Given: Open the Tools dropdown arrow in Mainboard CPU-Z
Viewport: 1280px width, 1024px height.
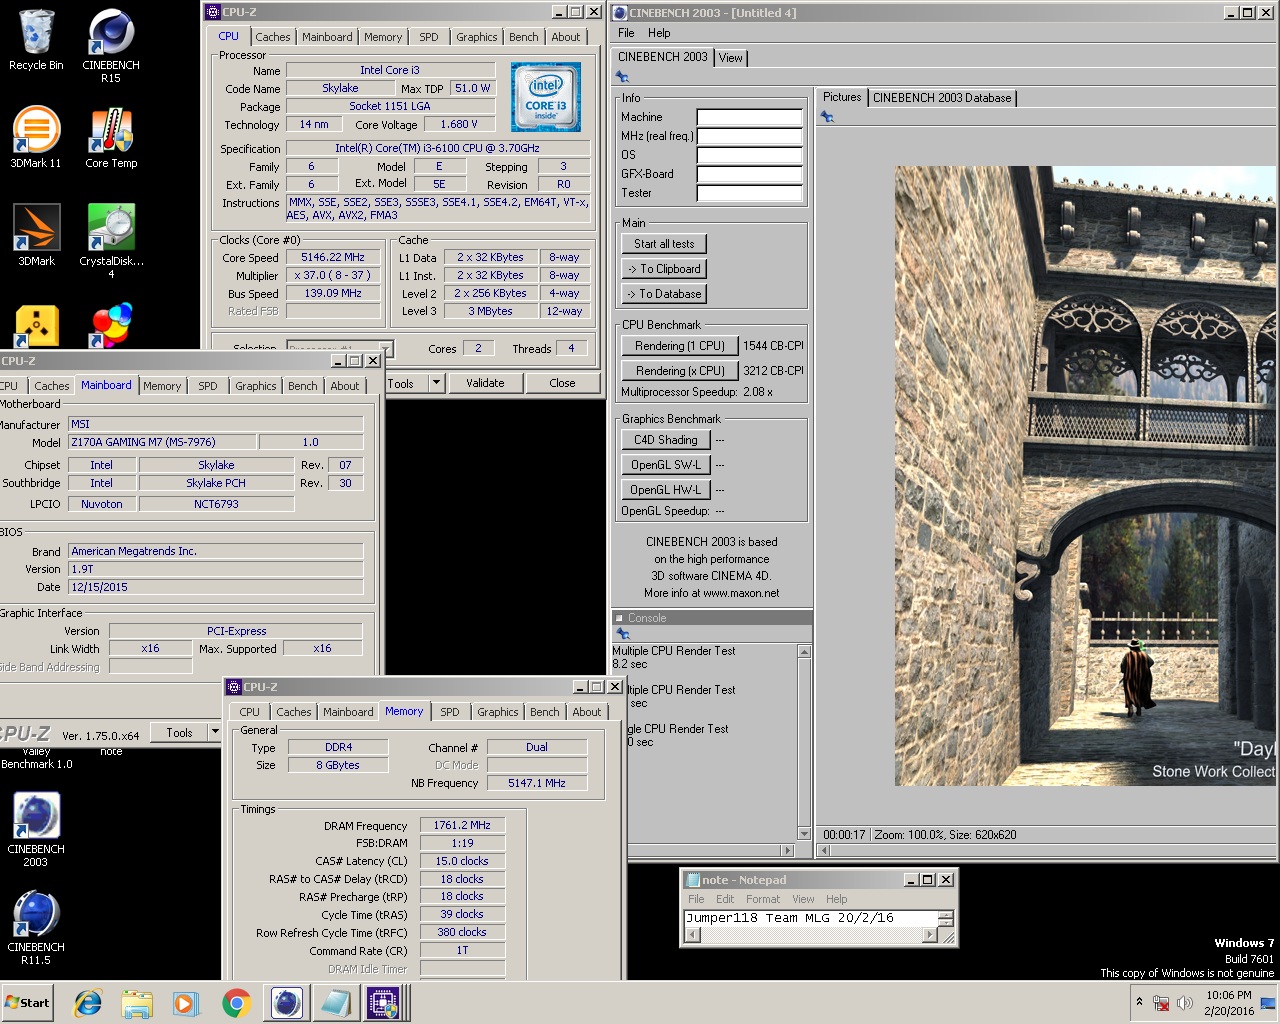Looking at the screenshot, I should click(214, 733).
